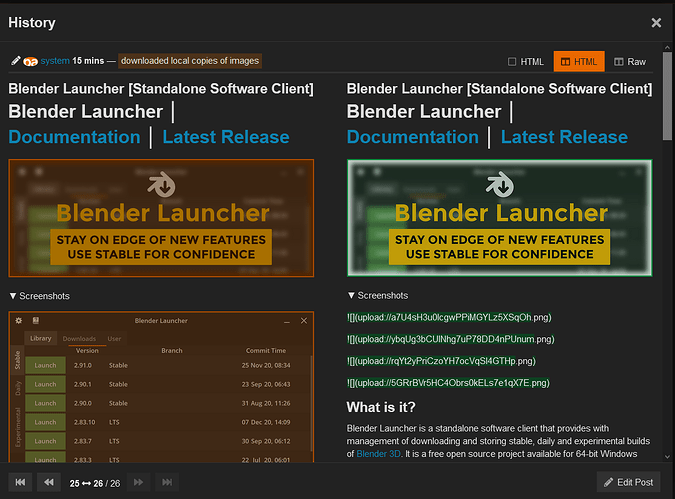Image resolution: width=675 pixels, height=499 pixels.
Task: Click the pencil edit icon beside system
Action: tap(15, 61)
